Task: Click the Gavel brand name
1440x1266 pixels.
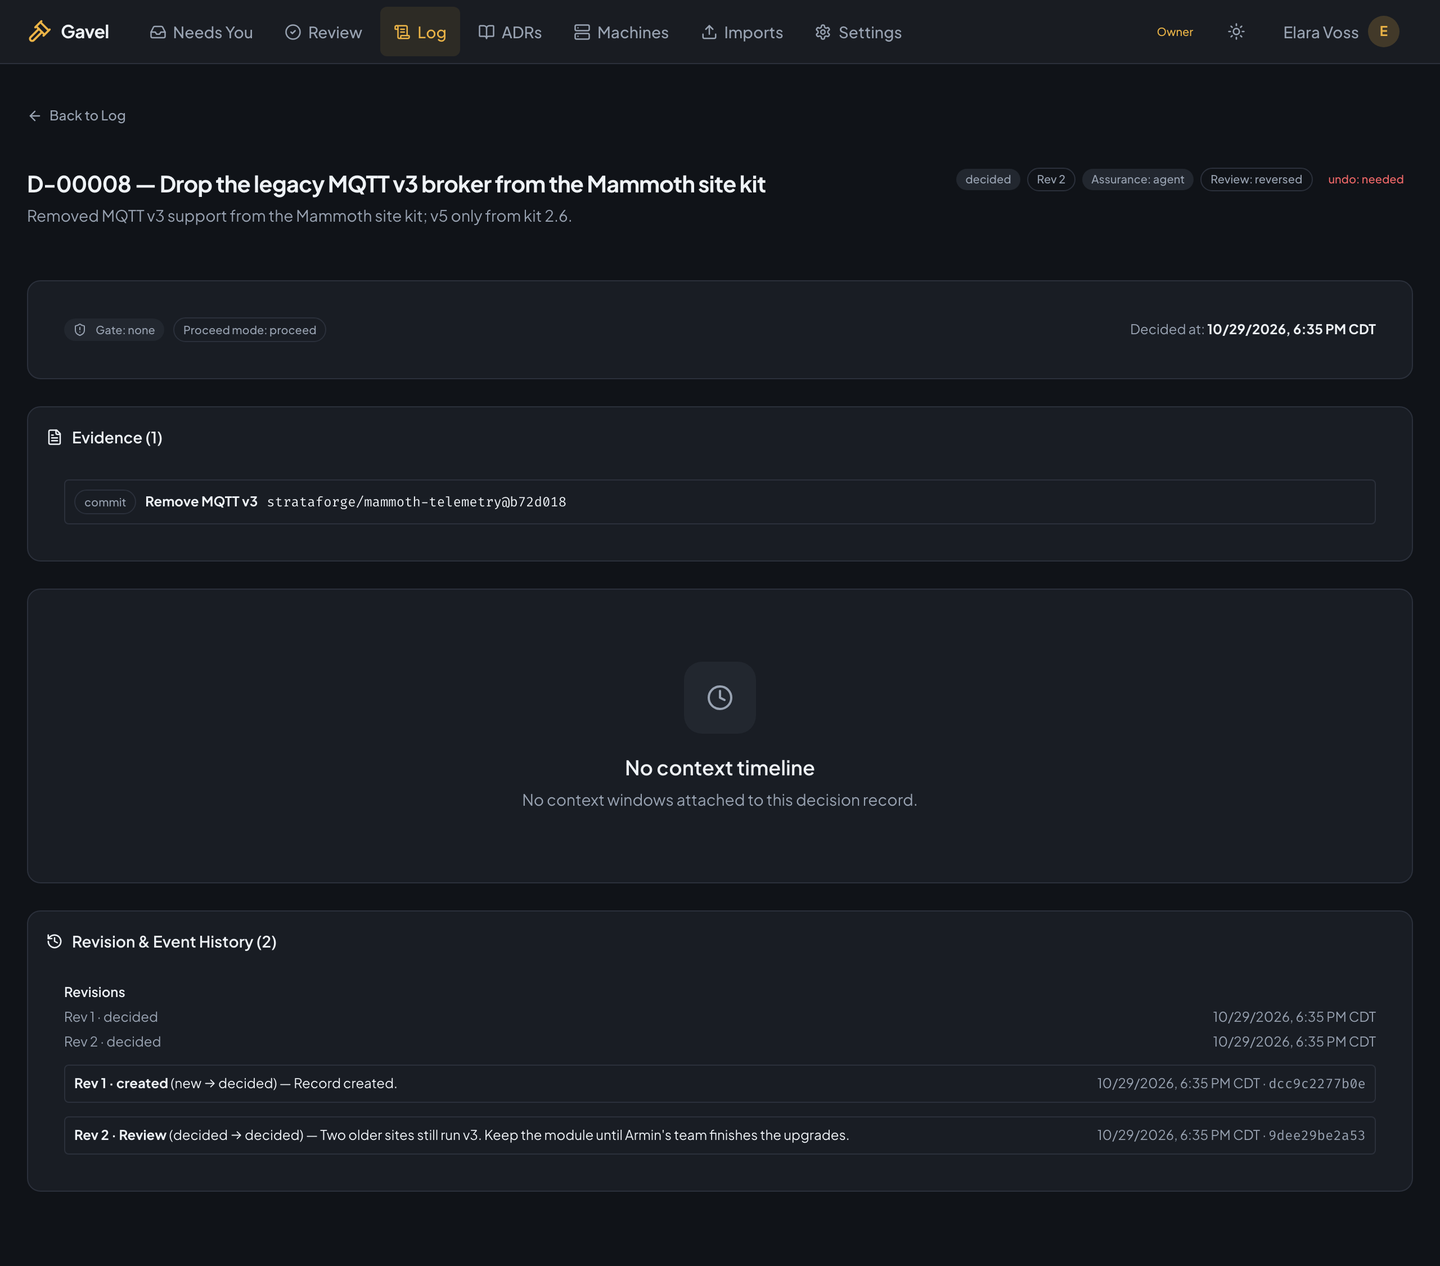Action: coord(85,32)
